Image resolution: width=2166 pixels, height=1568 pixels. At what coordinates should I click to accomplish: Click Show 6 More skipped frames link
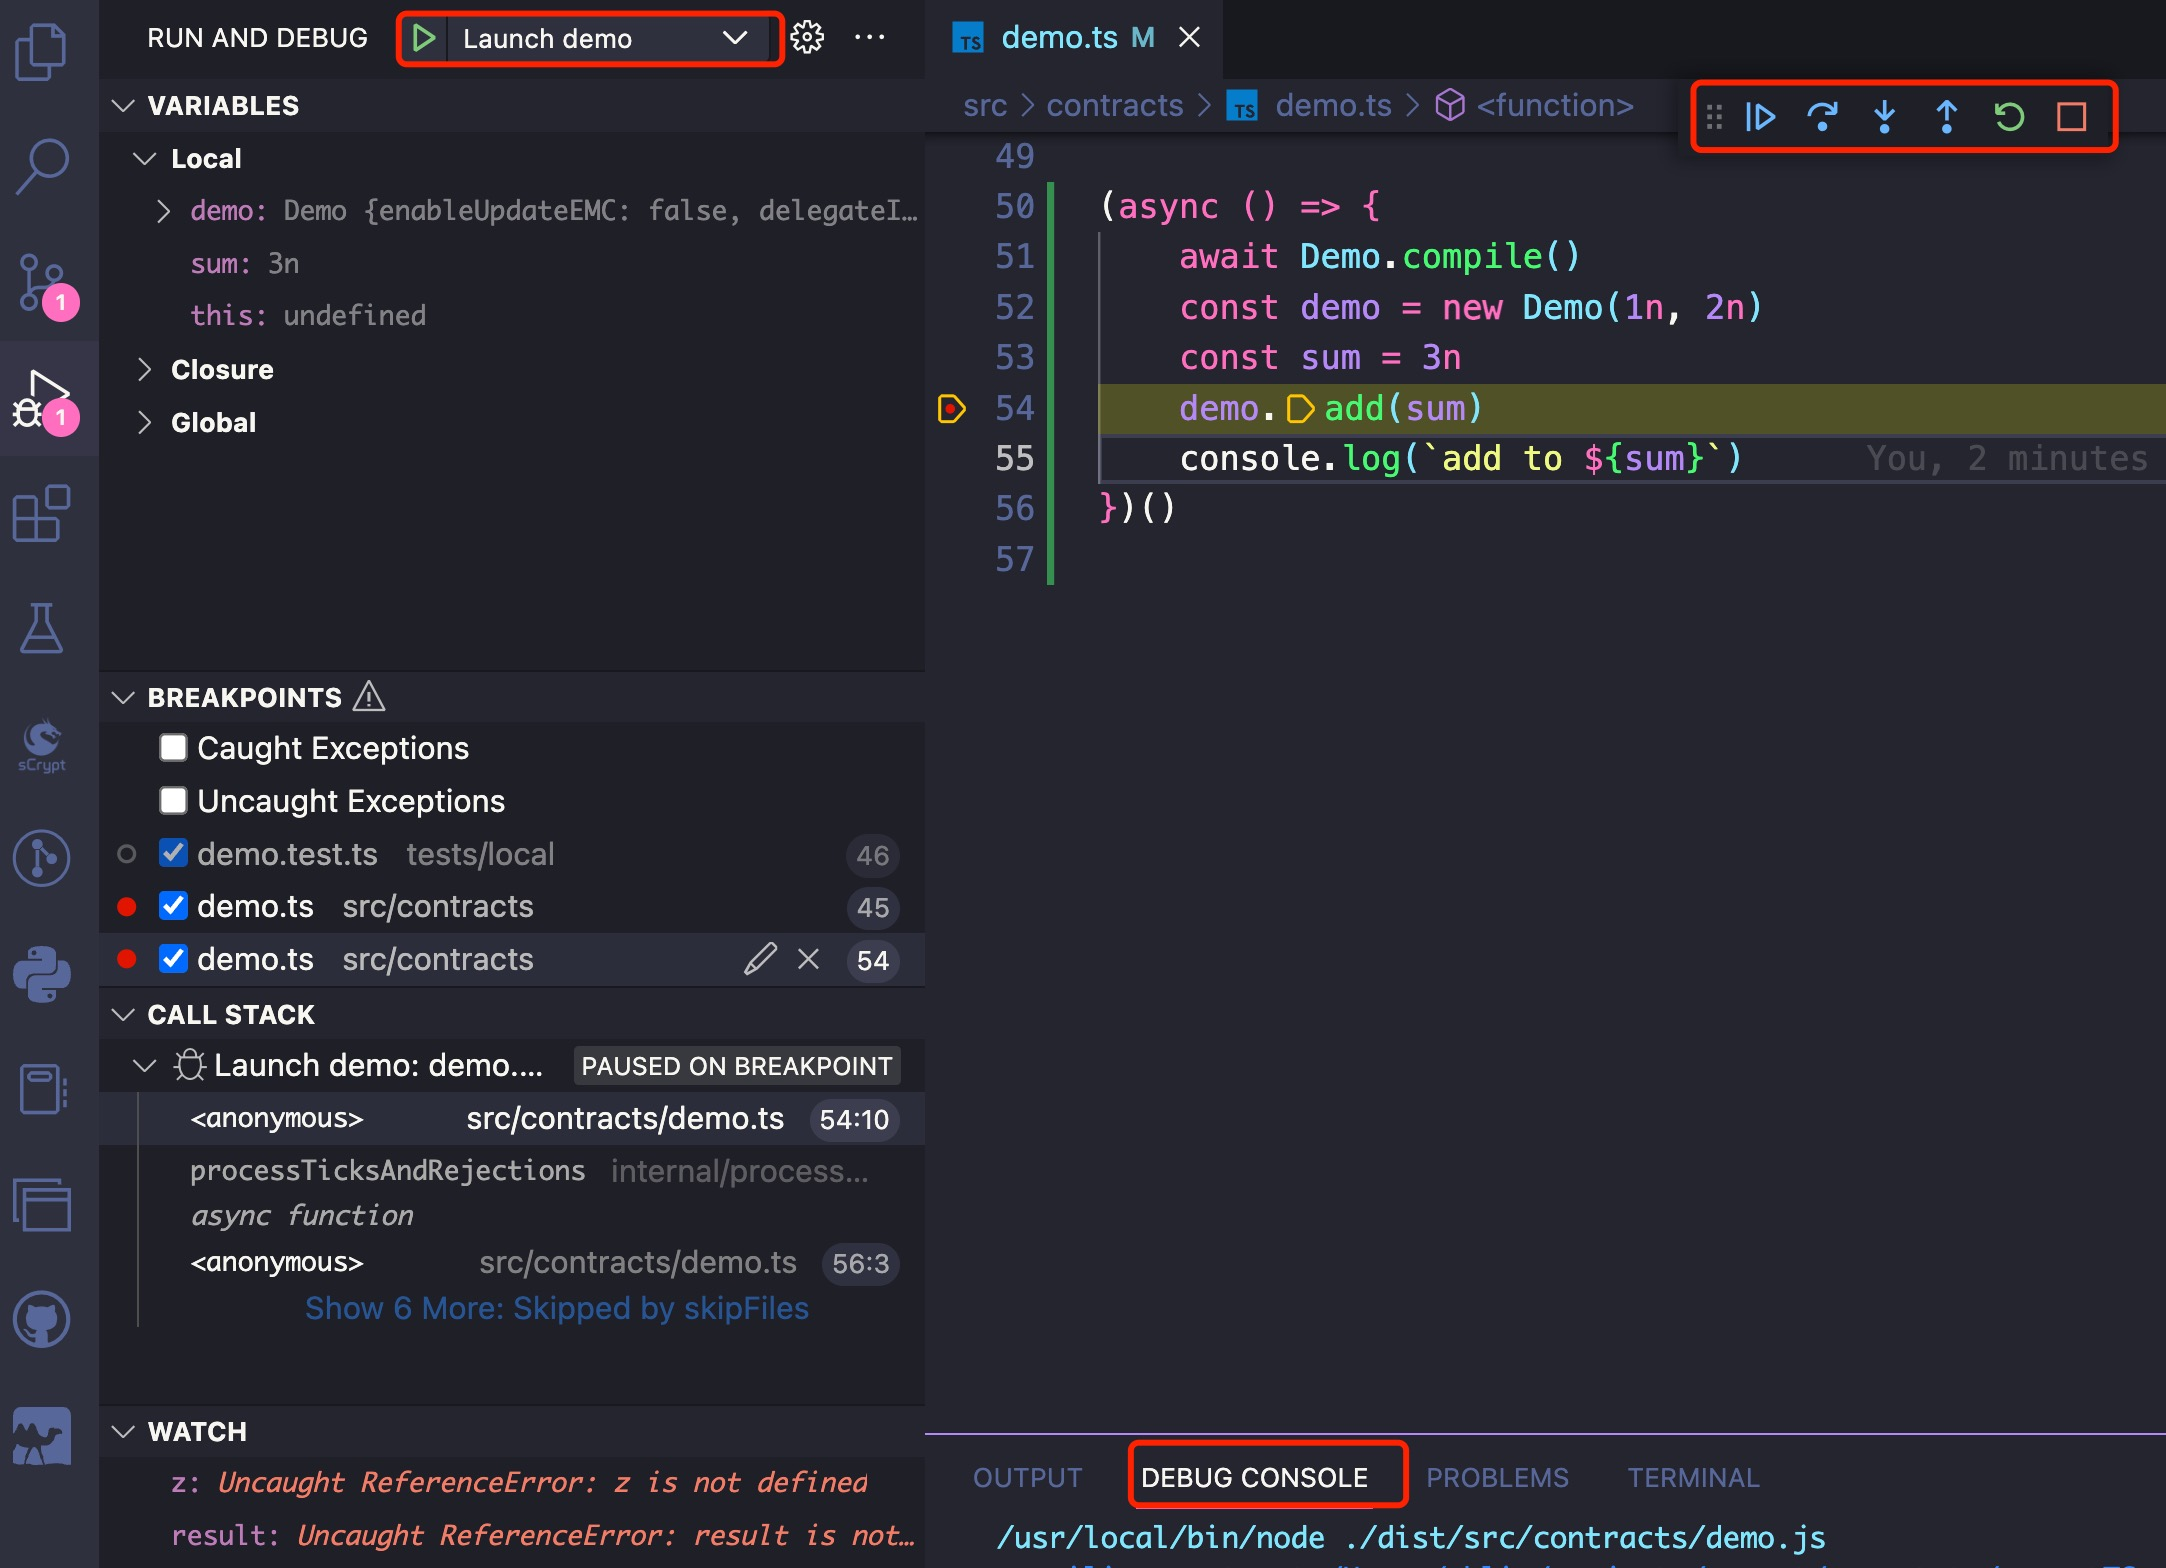pos(556,1308)
